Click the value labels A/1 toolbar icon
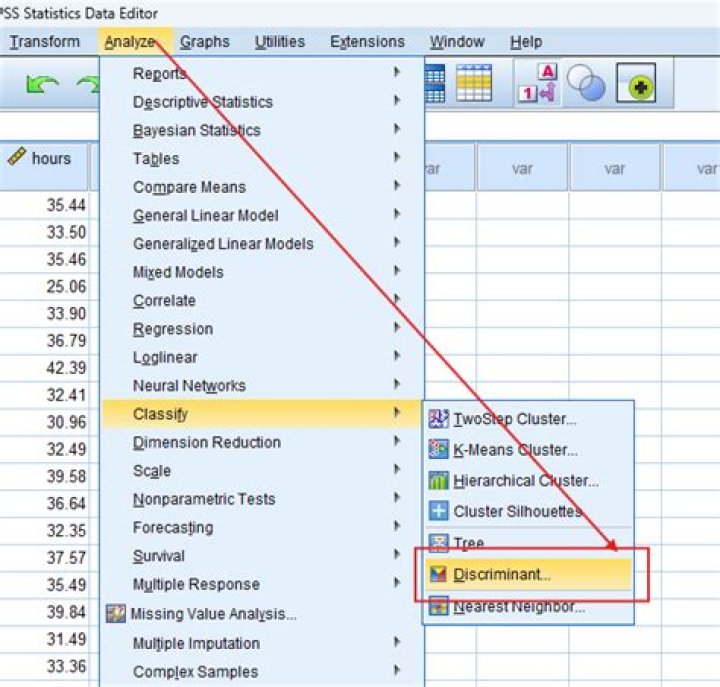This screenshot has height=687, width=720. pyautogui.click(x=538, y=83)
